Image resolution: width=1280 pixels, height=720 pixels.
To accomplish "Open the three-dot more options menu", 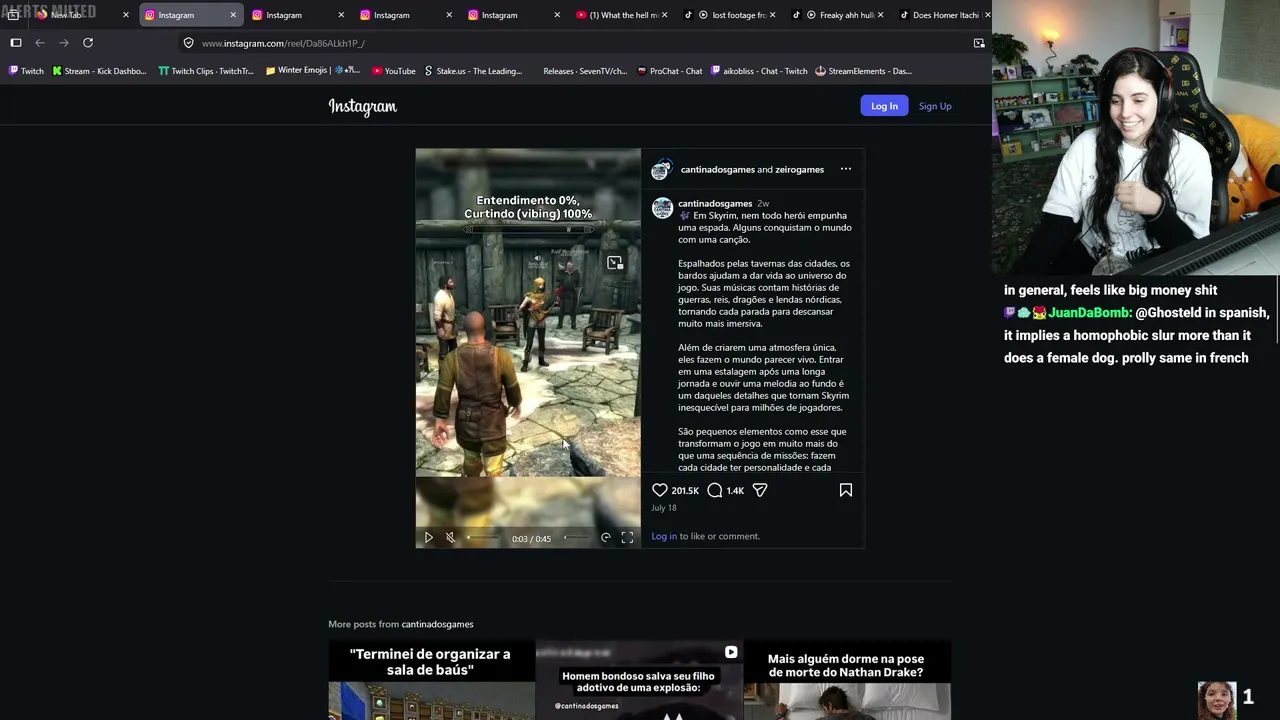I will pos(846,169).
